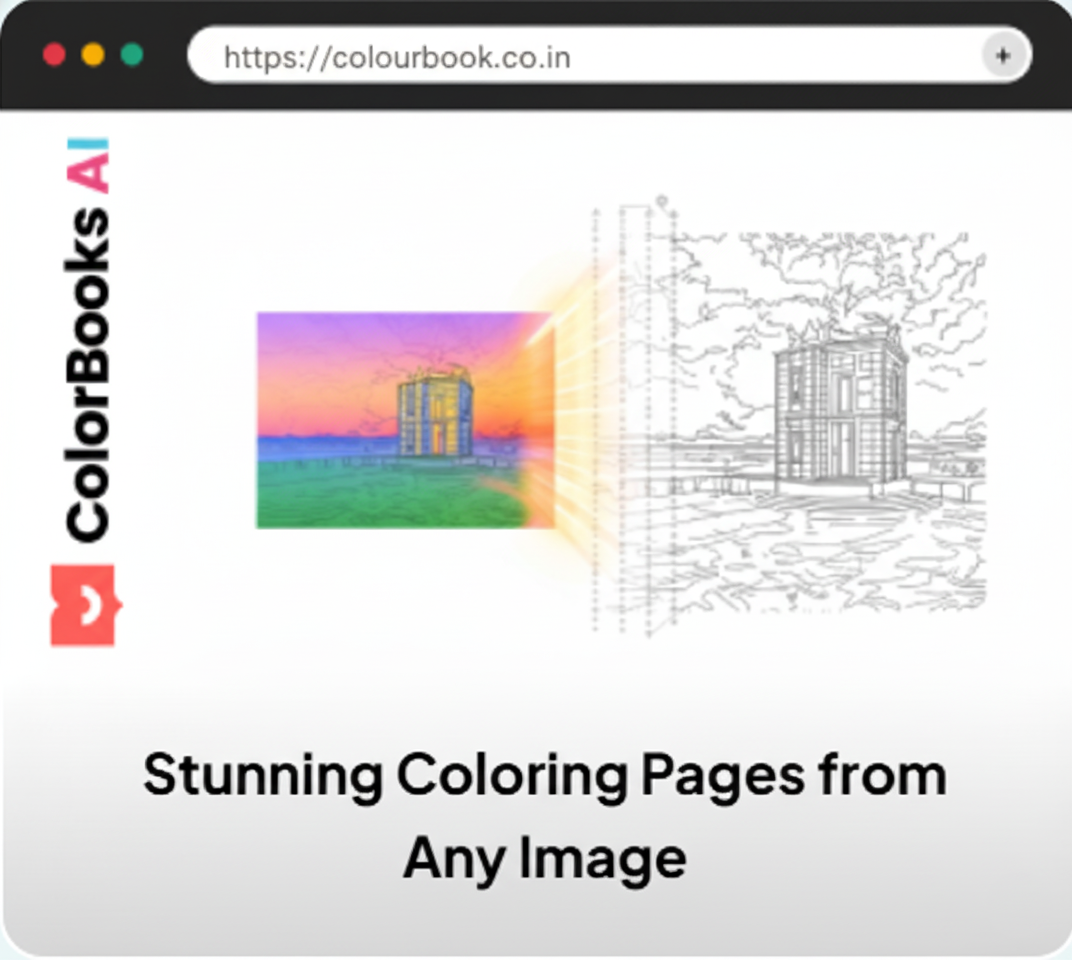The image size is (1072, 960).
Task: Click the ColorBooks vertical wordmark text
Action: click(87, 375)
